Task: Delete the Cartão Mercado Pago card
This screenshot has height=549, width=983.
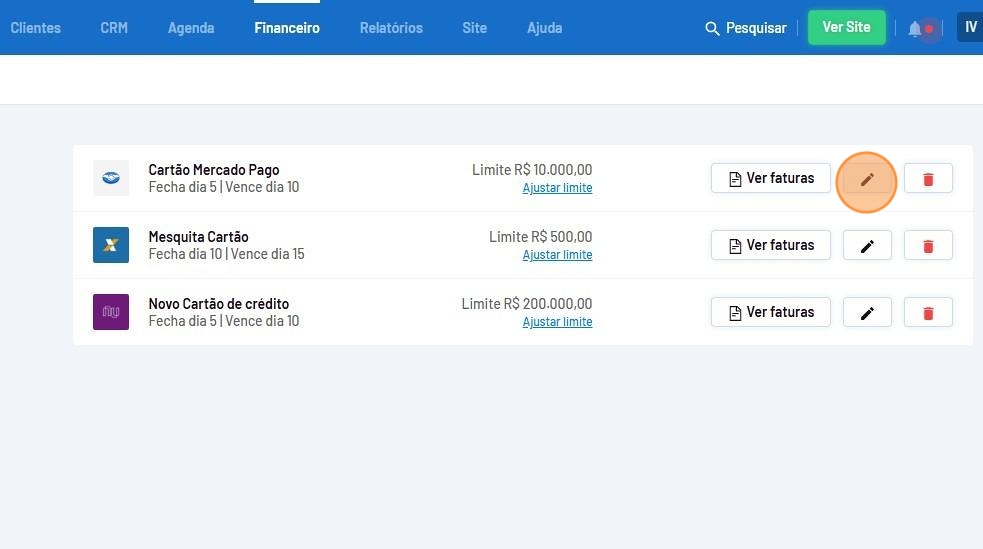Action: tap(928, 179)
